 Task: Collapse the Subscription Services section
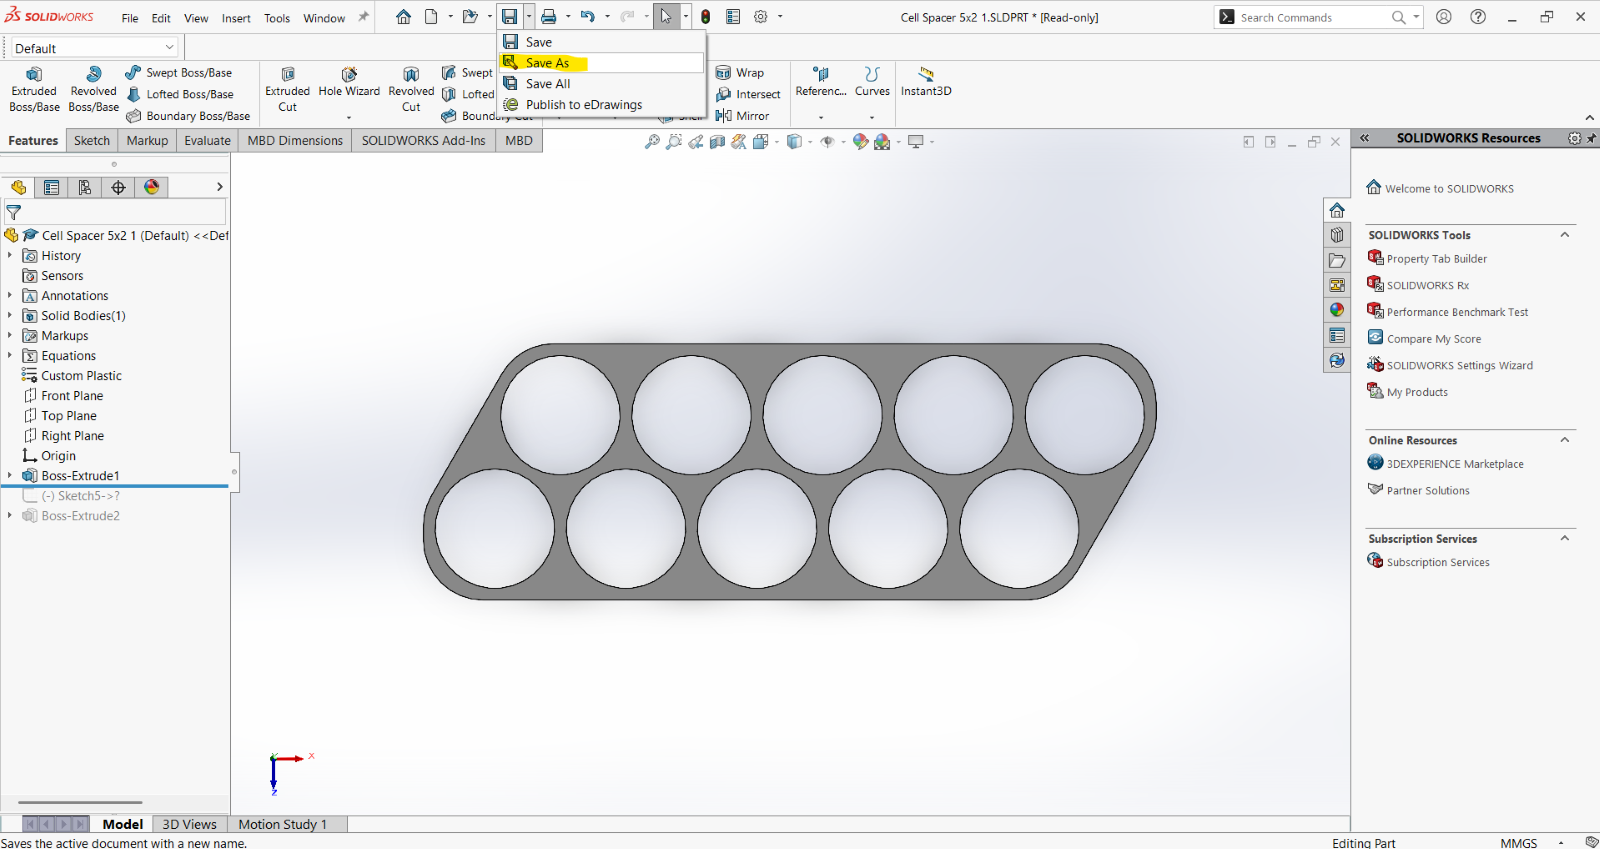(x=1565, y=538)
